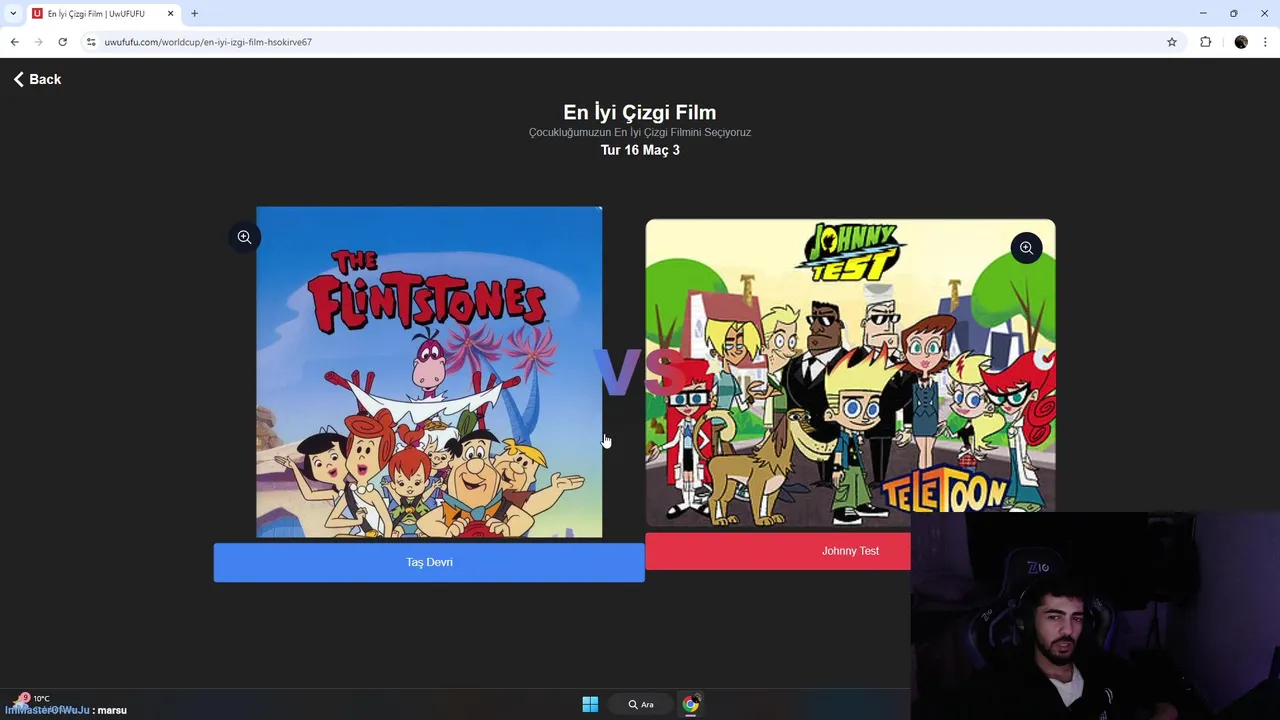Bookmark this page with the star icon
Viewport: 1280px width, 720px height.
1172,42
